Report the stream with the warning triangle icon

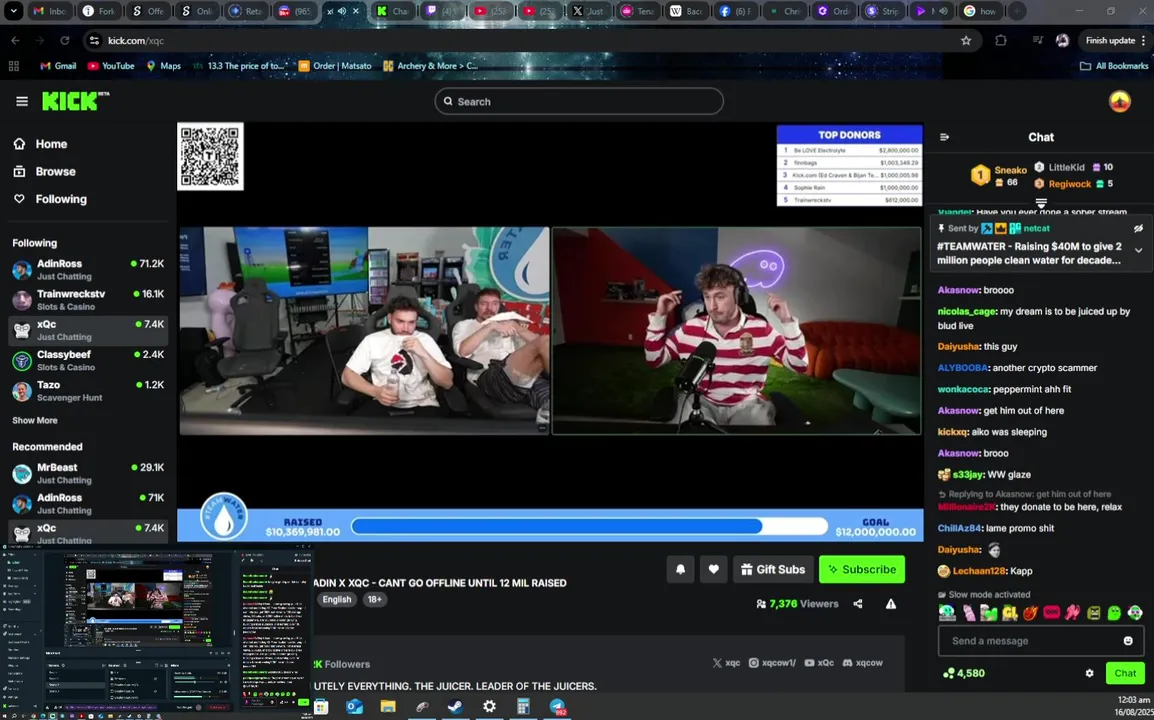pos(891,604)
